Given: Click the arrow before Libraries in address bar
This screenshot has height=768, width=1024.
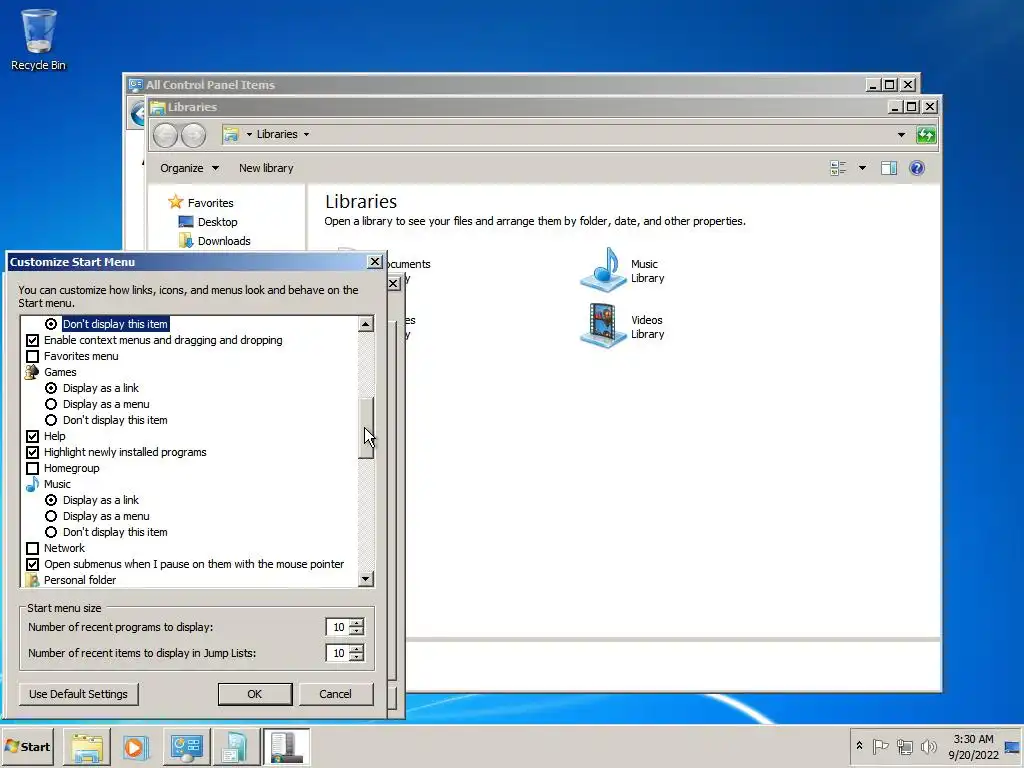Looking at the screenshot, I should click(249, 135).
